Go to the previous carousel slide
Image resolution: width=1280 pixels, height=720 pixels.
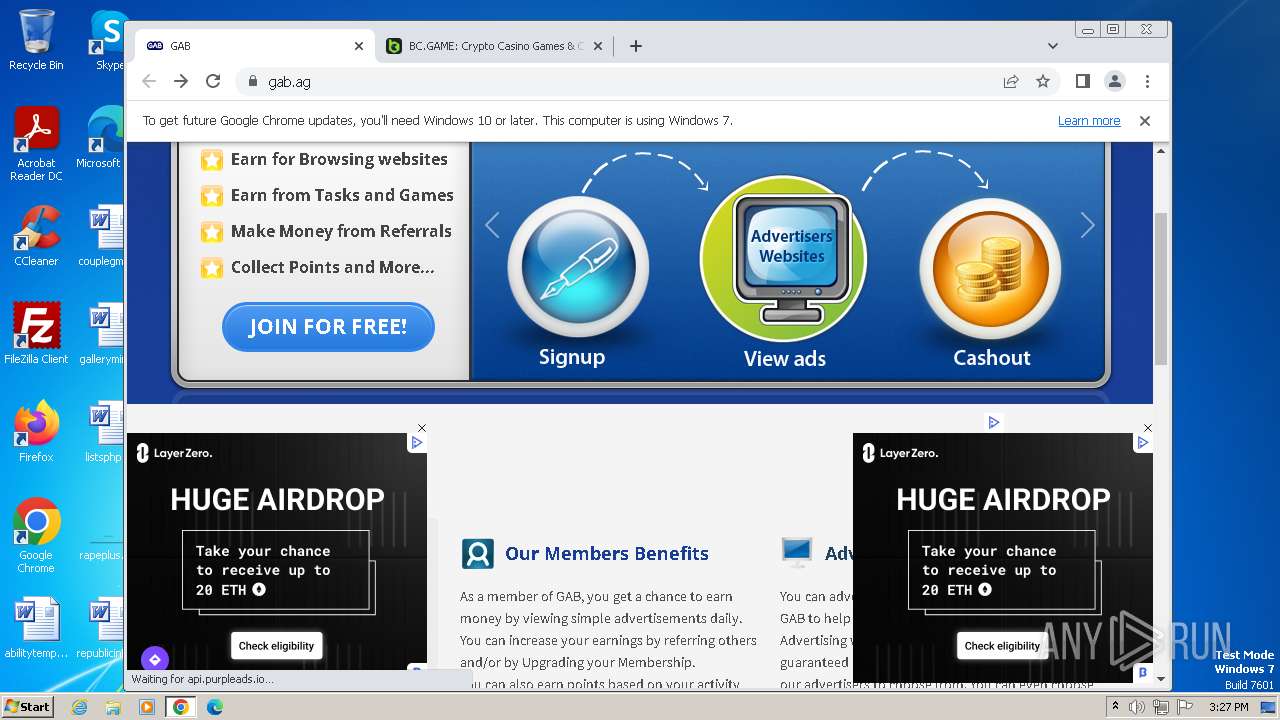click(x=492, y=225)
